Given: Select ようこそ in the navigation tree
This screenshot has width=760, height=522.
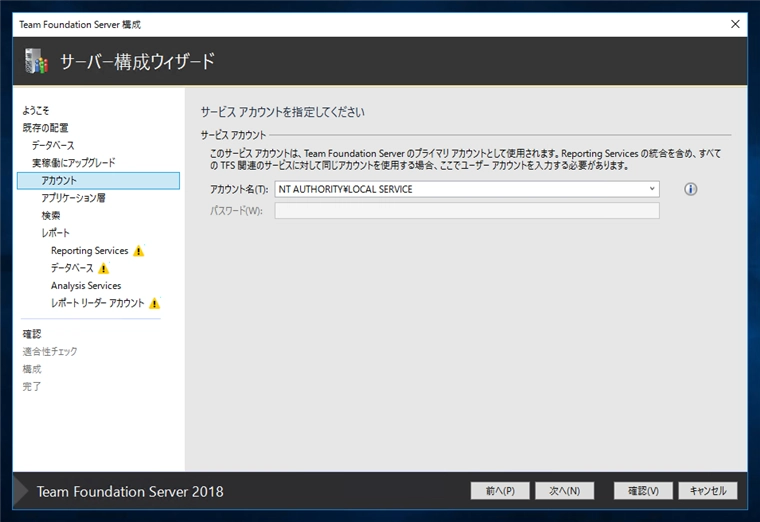Looking at the screenshot, I should tap(35, 111).
